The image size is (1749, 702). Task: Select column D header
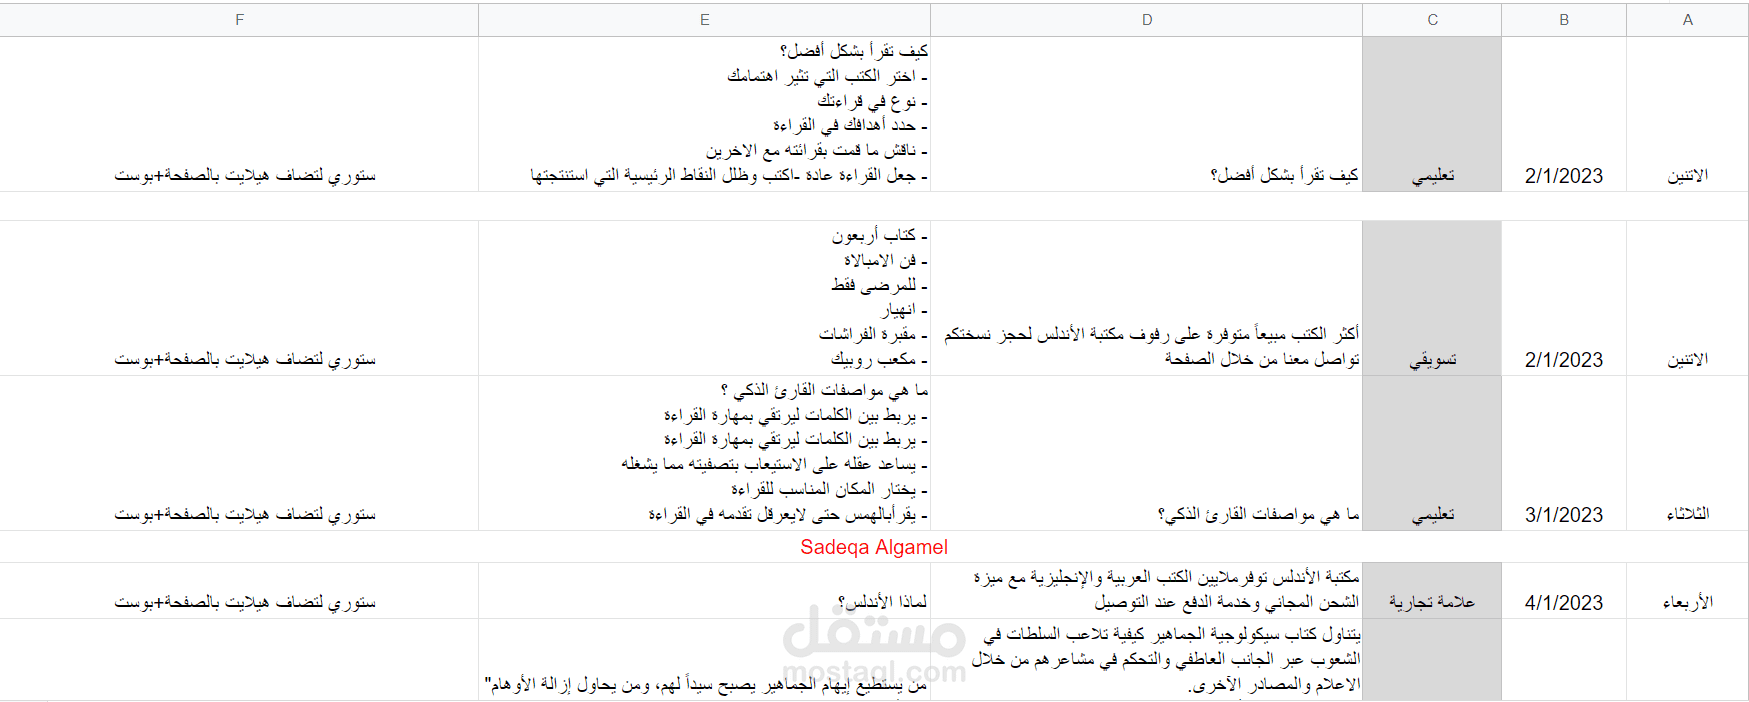click(x=1146, y=20)
